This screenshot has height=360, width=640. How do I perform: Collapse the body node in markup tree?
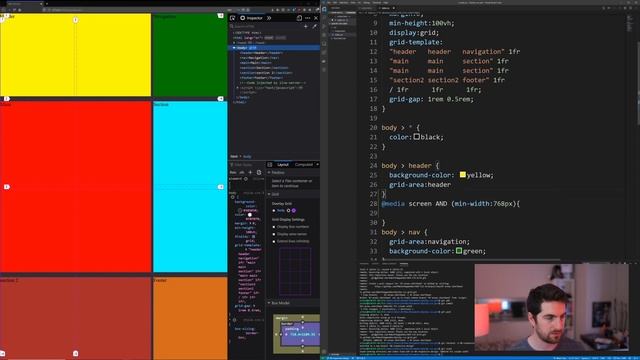coord(234,48)
